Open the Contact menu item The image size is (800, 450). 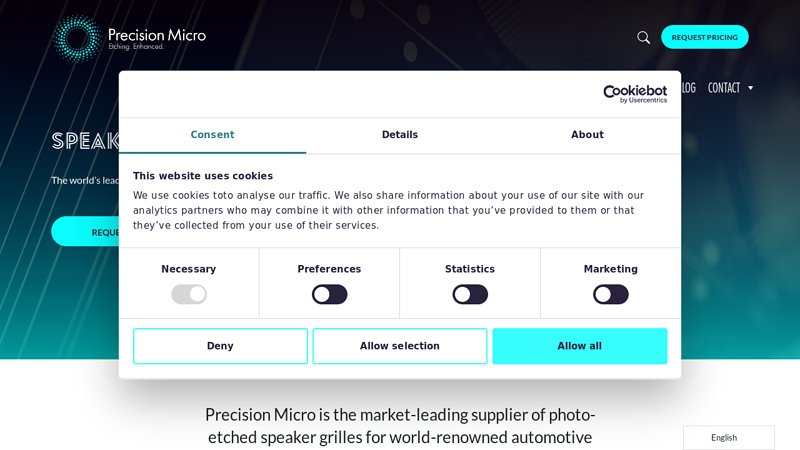click(x=723, y=88)
